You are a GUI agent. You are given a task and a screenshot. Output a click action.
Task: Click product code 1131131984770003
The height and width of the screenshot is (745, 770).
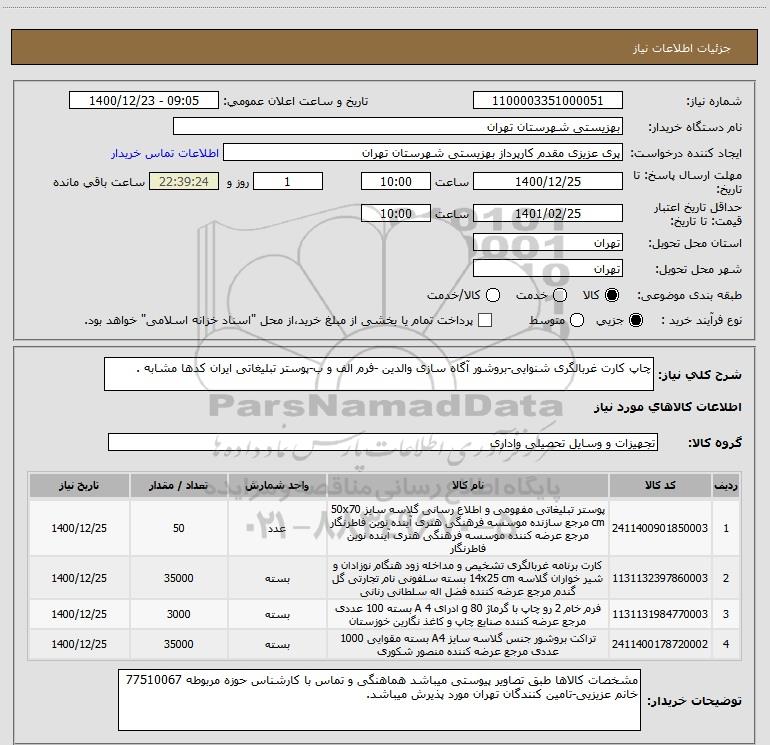pos(660,614)
